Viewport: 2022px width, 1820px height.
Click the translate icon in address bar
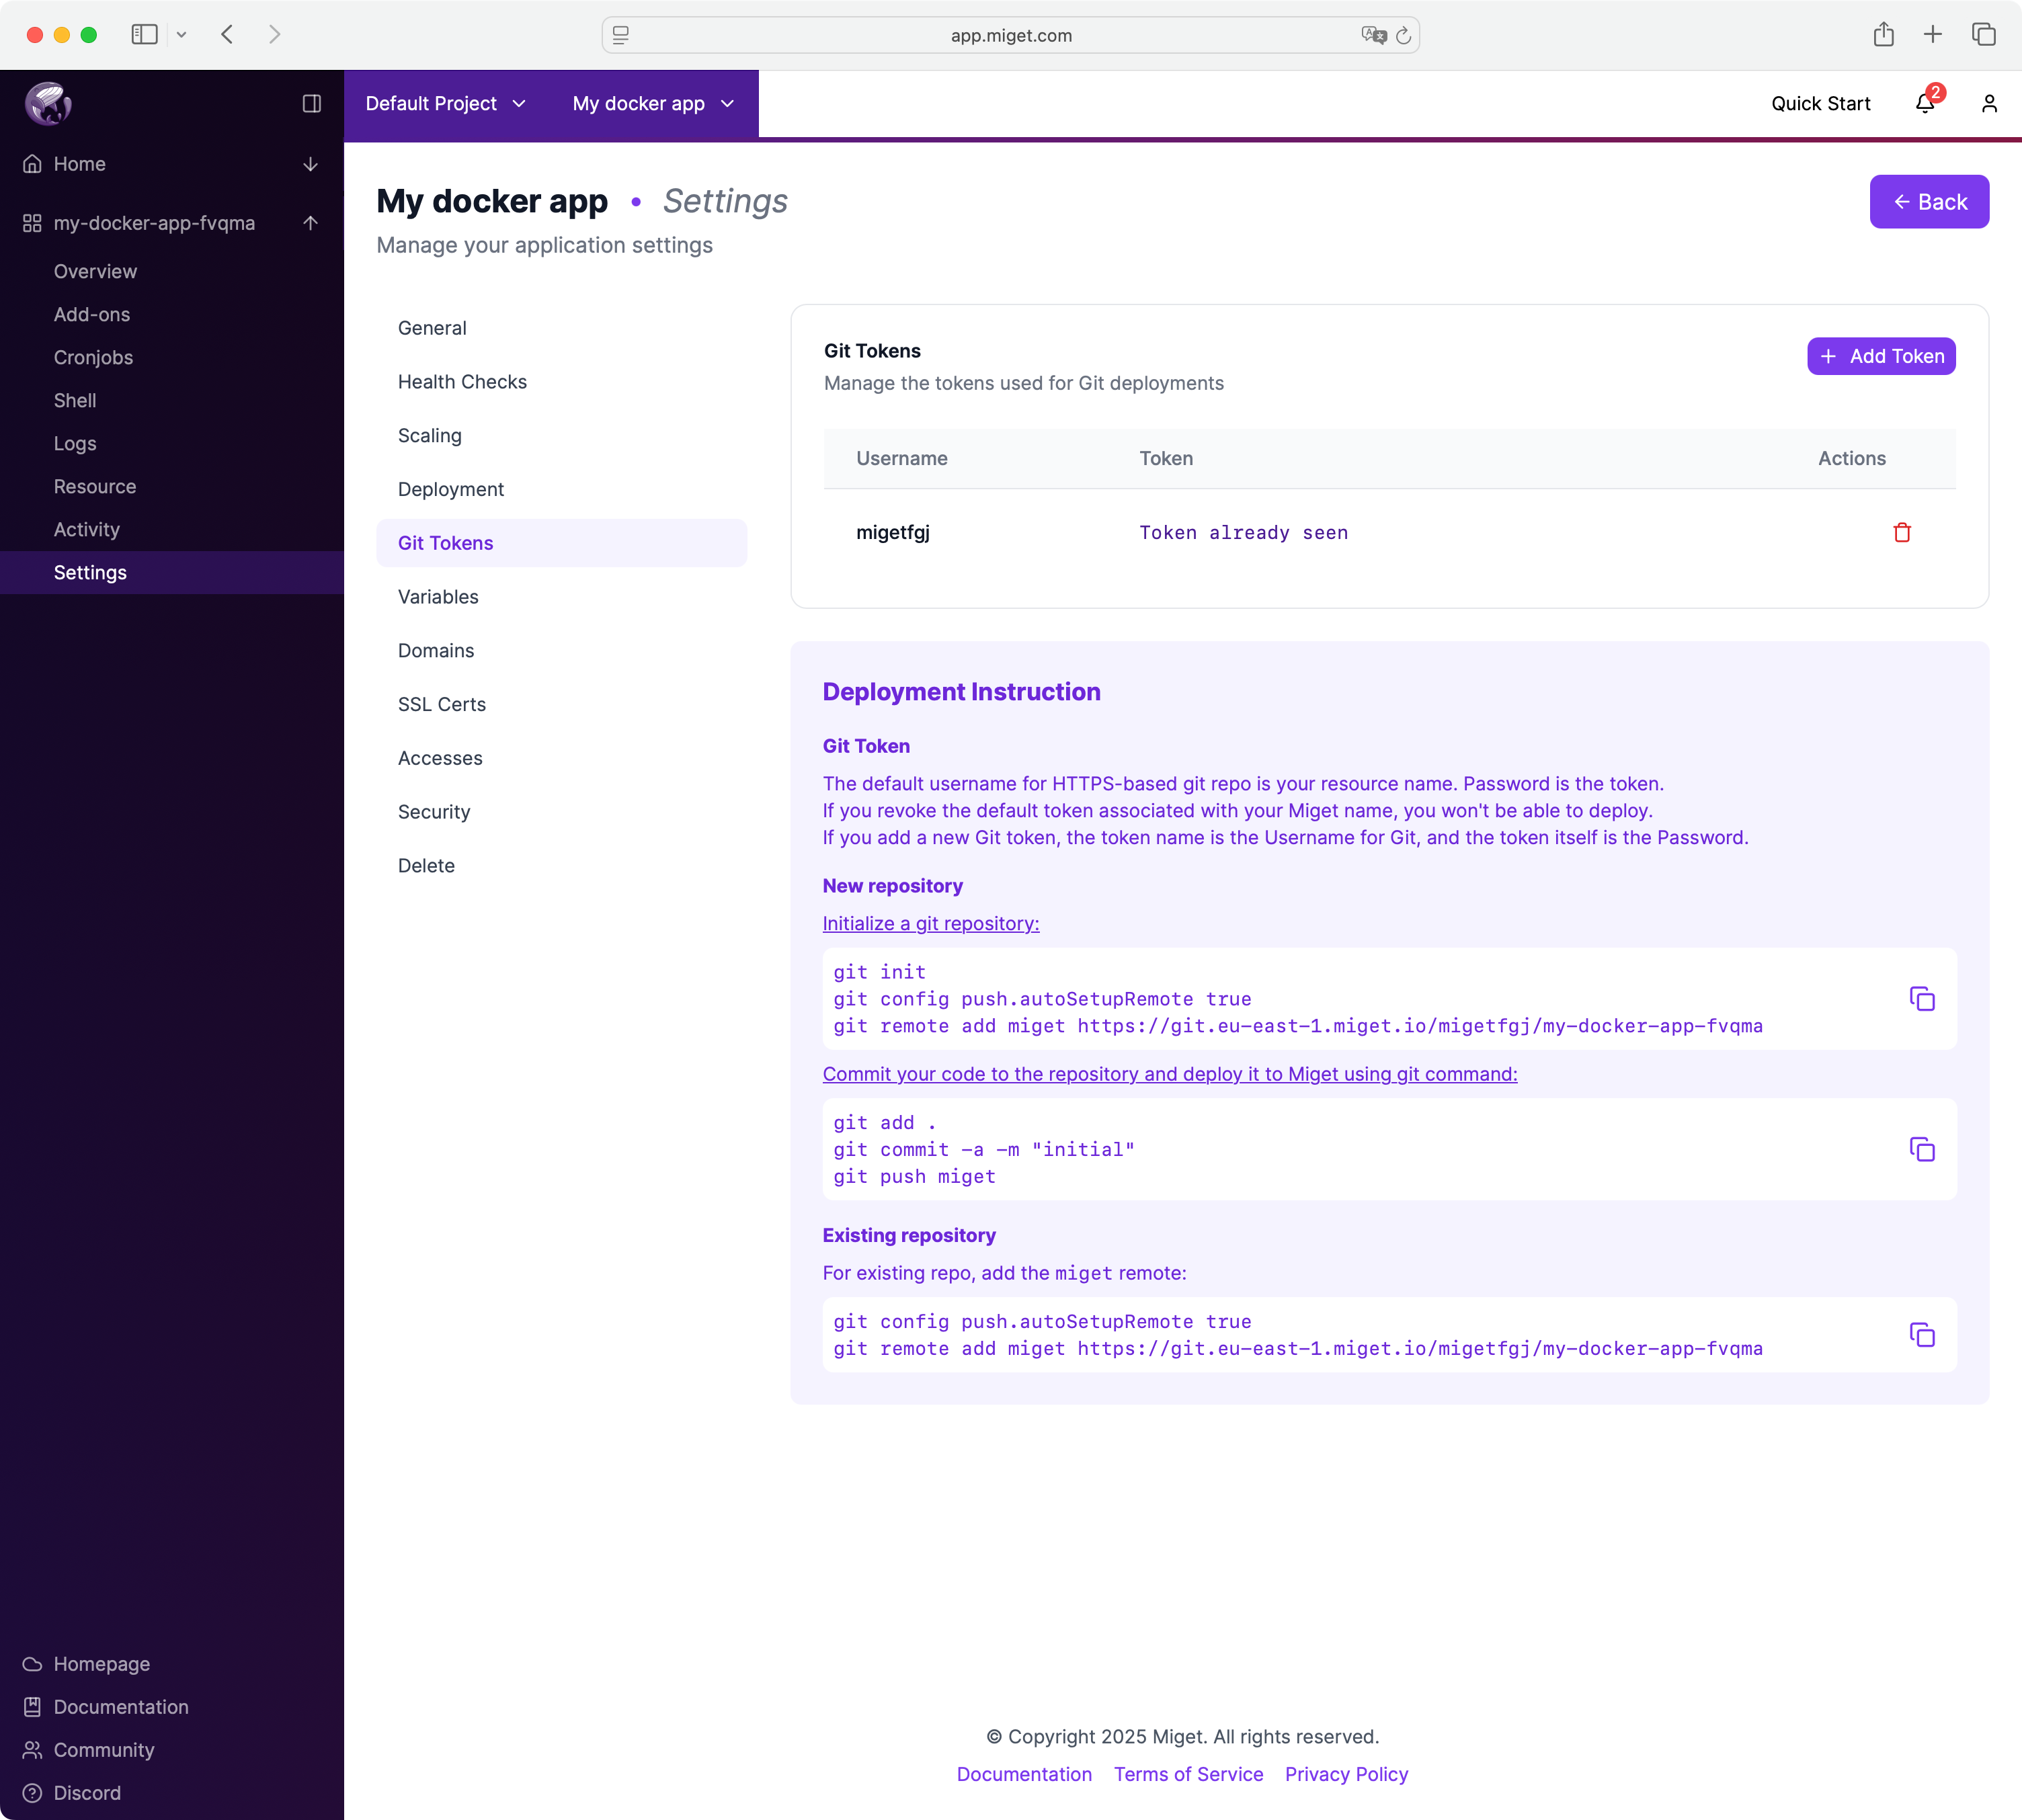tap(1373, 35)
